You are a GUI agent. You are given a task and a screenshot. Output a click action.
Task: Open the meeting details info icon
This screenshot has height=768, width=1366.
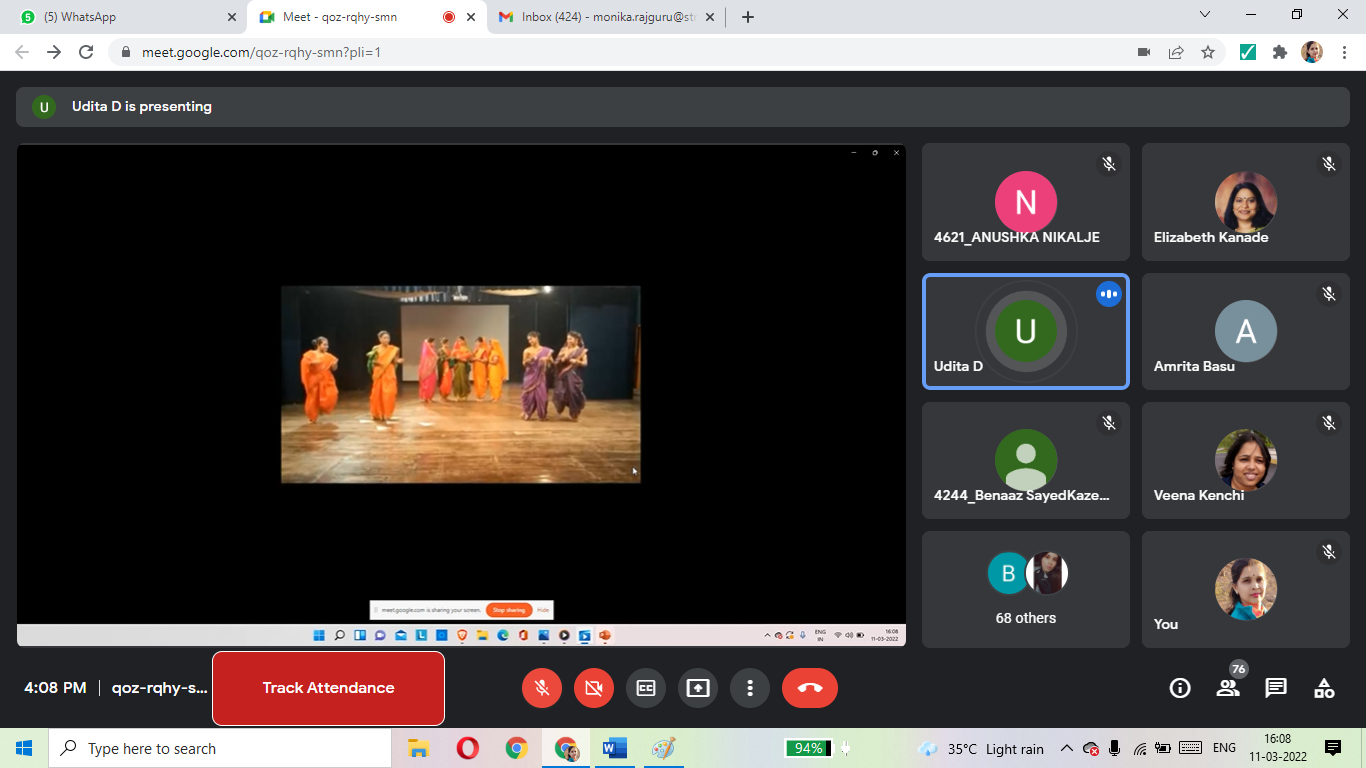click(x=1180, y=688)
